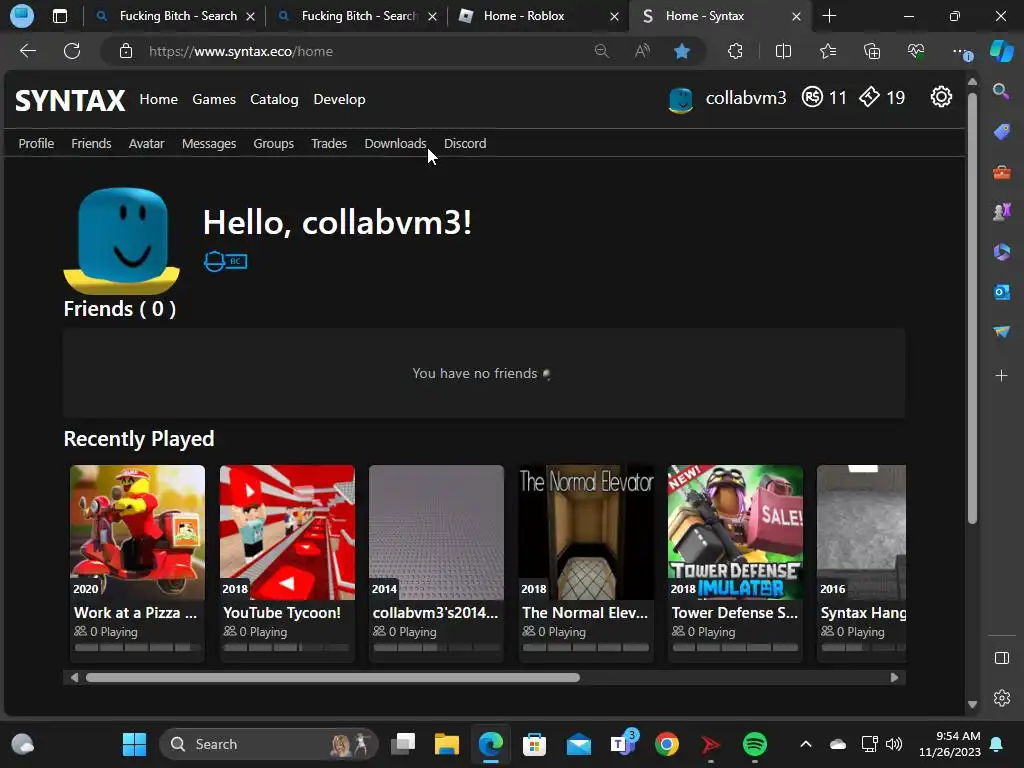Open the Discord link
The width and height of the screenshot is (1024, 768).
(x=465, y=144)
